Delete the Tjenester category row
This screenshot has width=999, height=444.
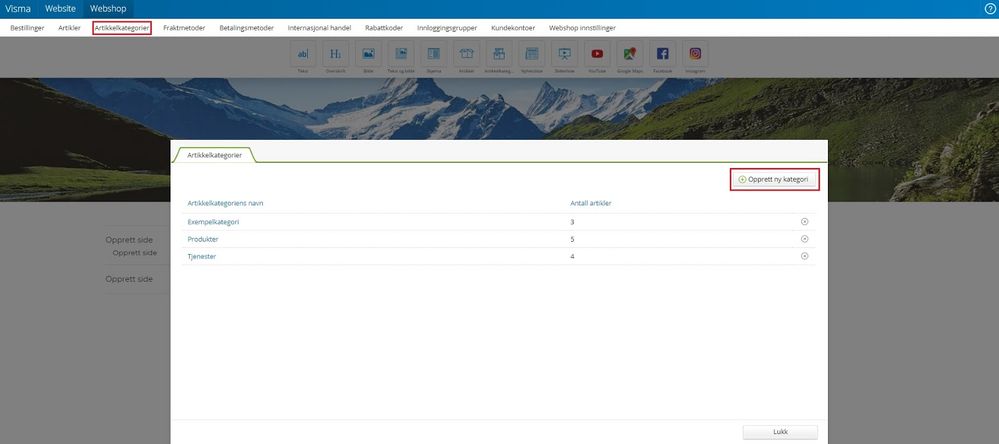point(804,256)
